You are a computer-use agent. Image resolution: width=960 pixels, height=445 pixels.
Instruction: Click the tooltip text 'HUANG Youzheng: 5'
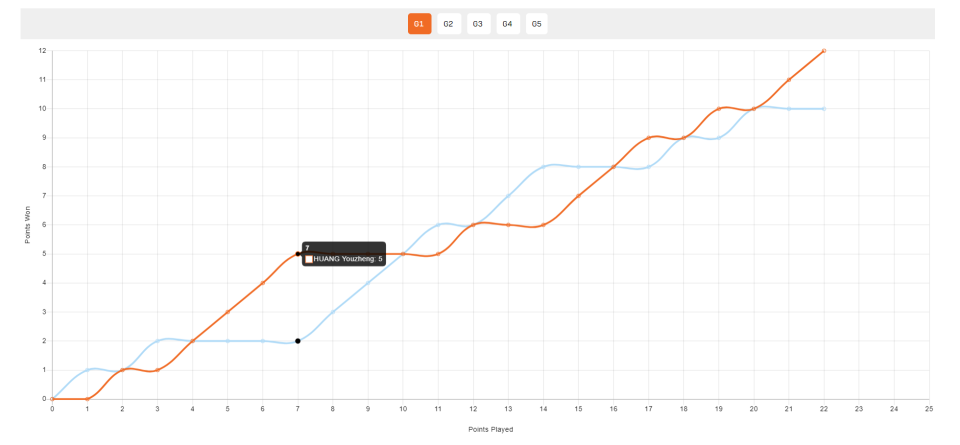pyautogui.click(x=348, y=259)
